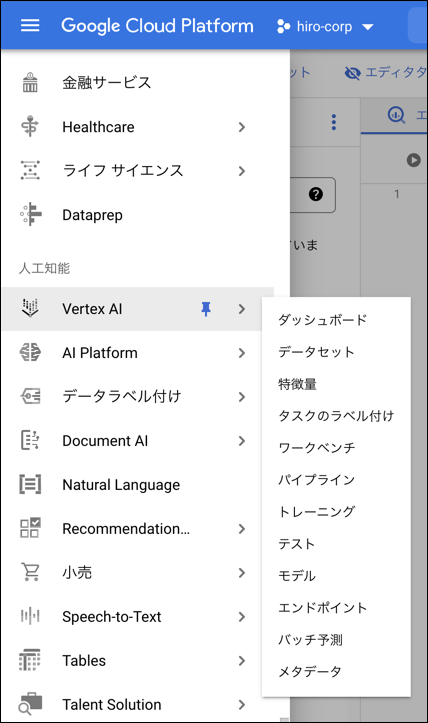Expand the Tables submenu chevron
Screen dimensions: 428x723
tap(242, 661)
